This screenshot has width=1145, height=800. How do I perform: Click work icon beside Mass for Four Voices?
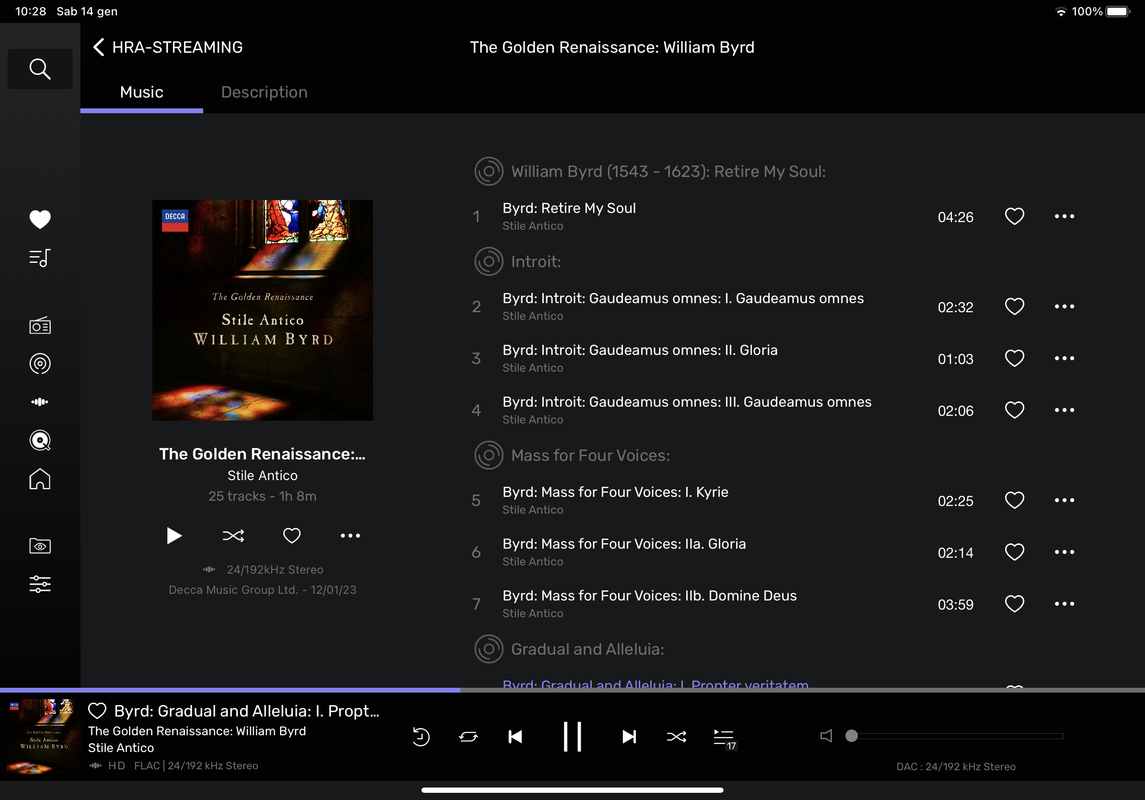489,455
